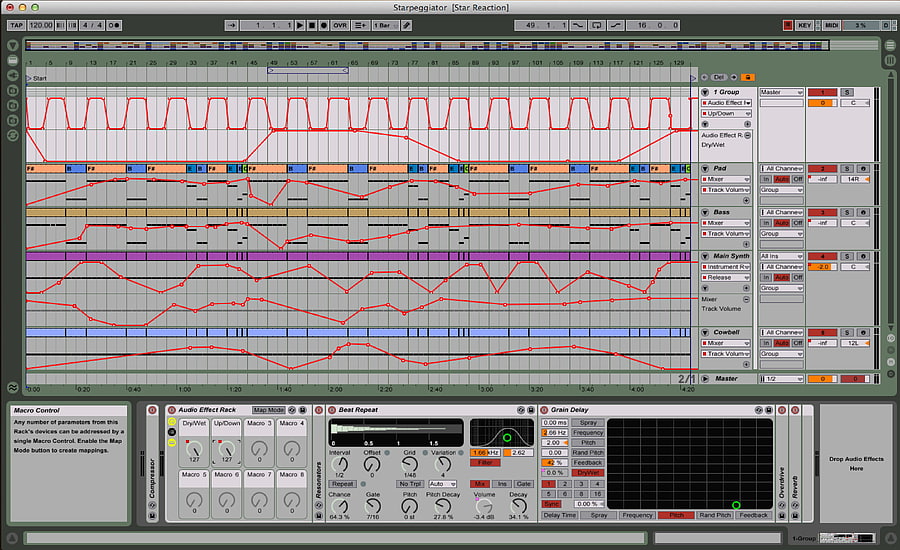The height and width of the screenshot is (550, 900).
Task: Click the transport Stop button
Action: click(312, 25)
